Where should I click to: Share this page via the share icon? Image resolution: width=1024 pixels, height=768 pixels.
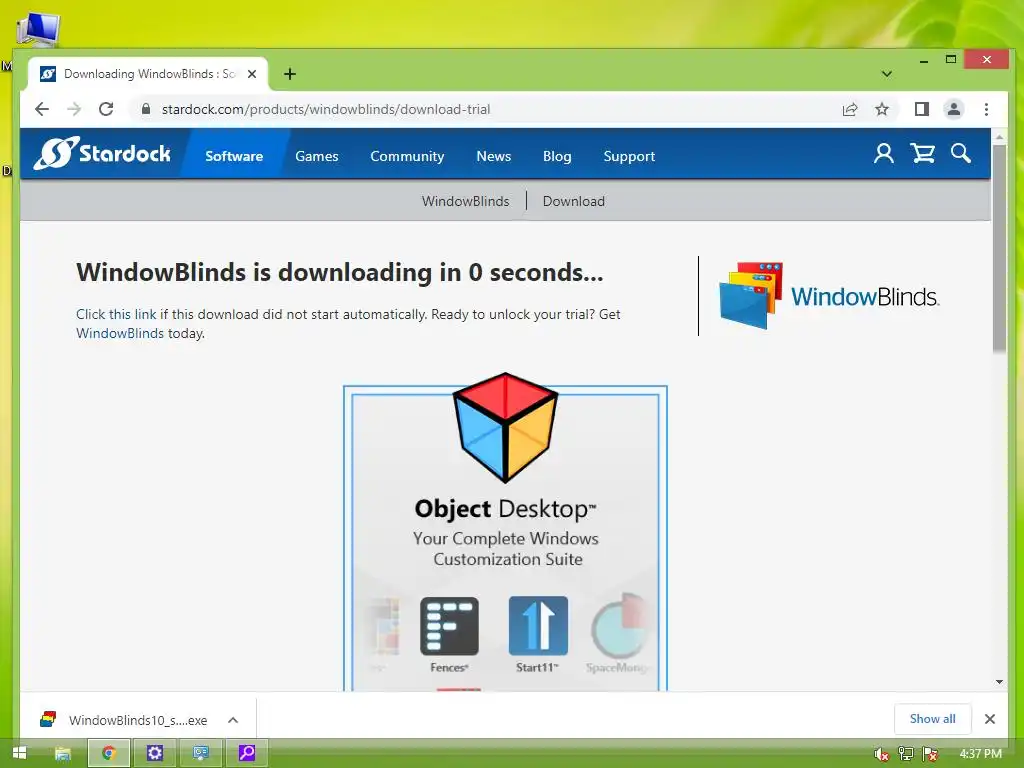[x=850, y=109]
